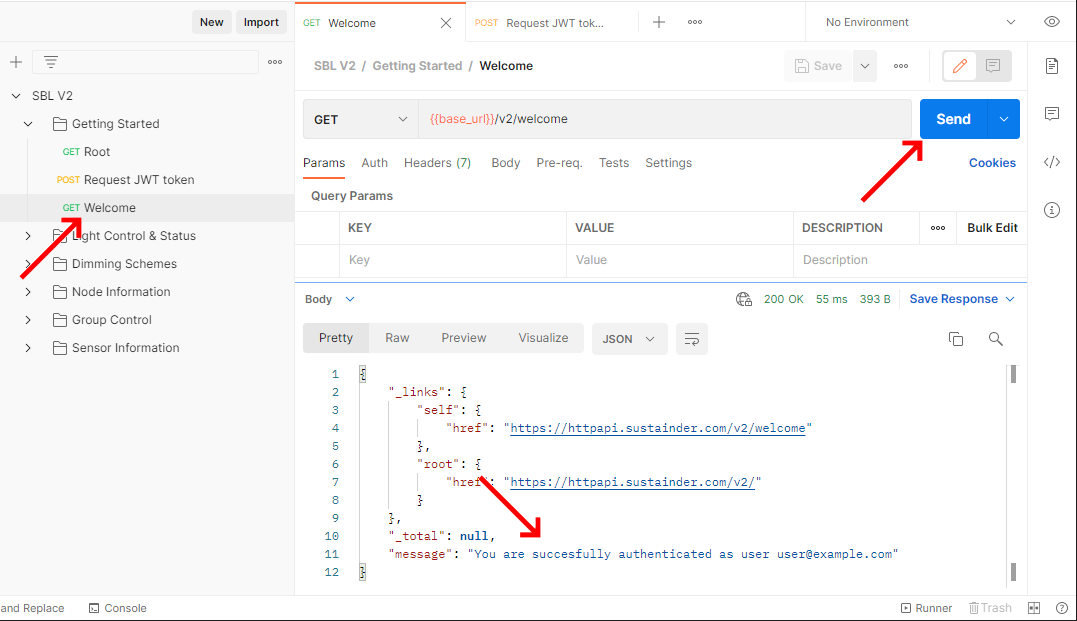Open the Cookies manager
Image resolution: width=1077 pixels, height=621 pixels.
[991, 162]
